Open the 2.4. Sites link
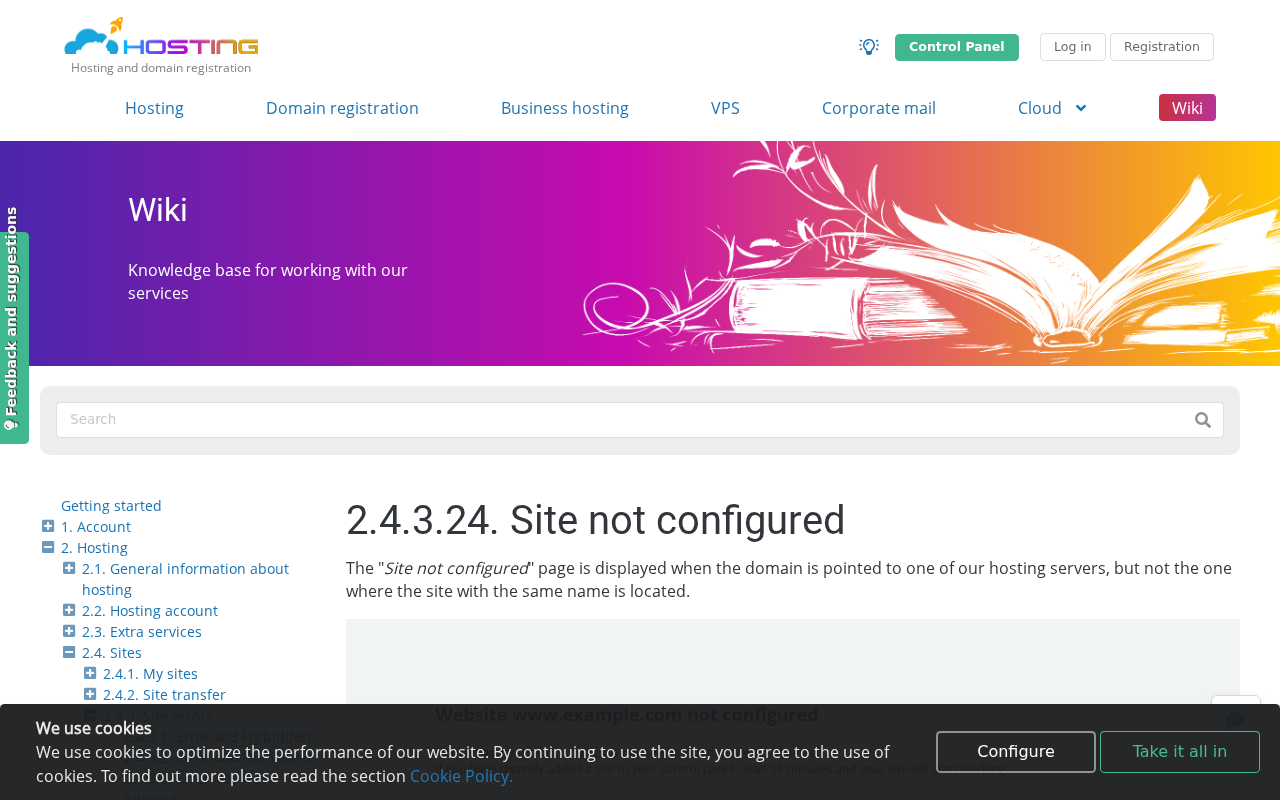This screenshot has height=800, width=1280. coord(112,653)
